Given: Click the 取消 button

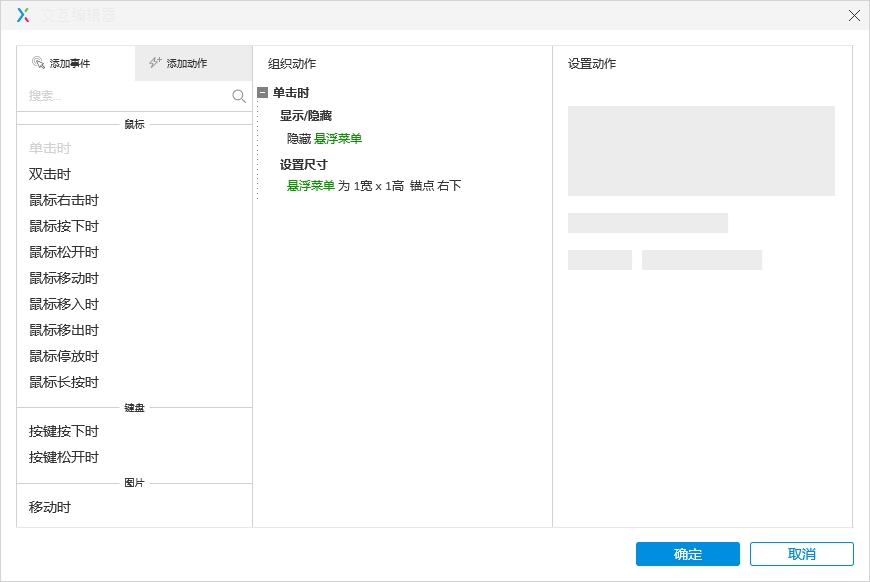Looking at the screenshot, I should point(801,554).
